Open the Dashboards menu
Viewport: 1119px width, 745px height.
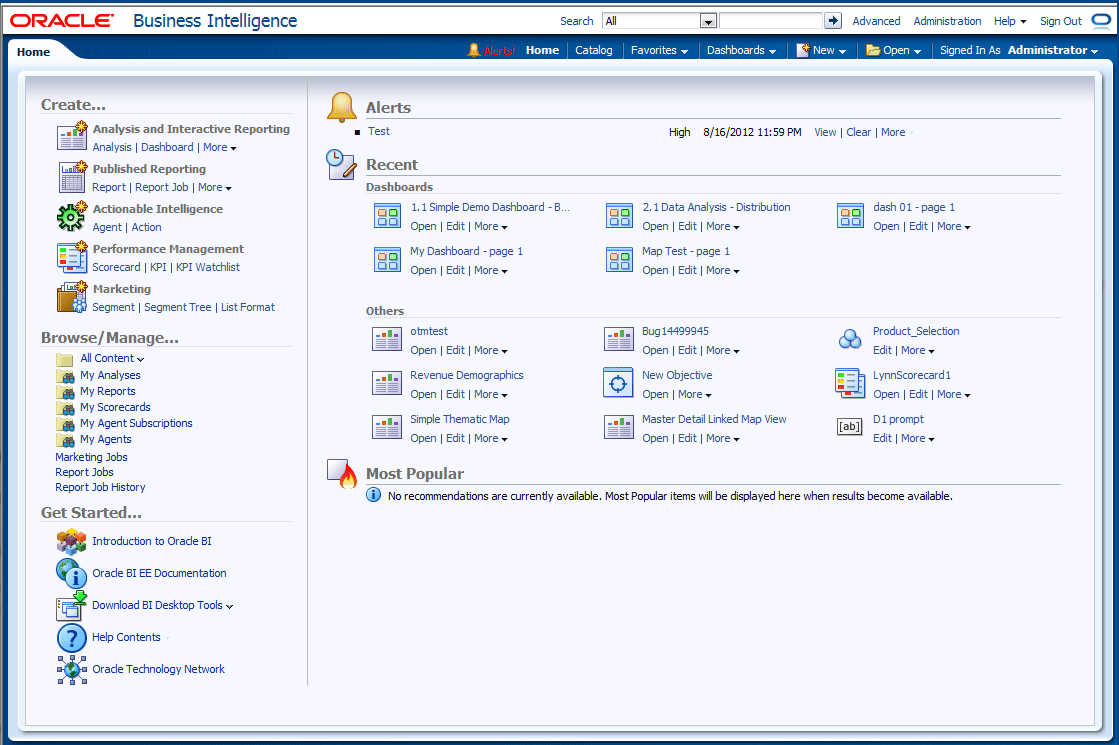(x=741, y=50)
